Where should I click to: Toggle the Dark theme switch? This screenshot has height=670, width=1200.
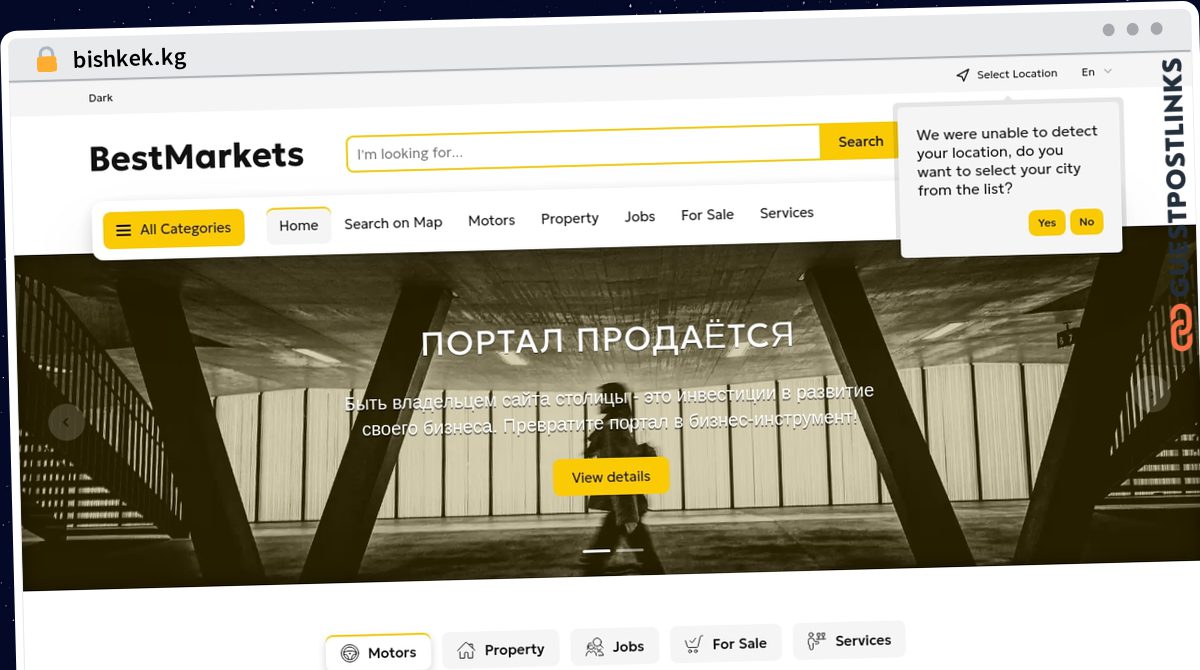(101, 98)
